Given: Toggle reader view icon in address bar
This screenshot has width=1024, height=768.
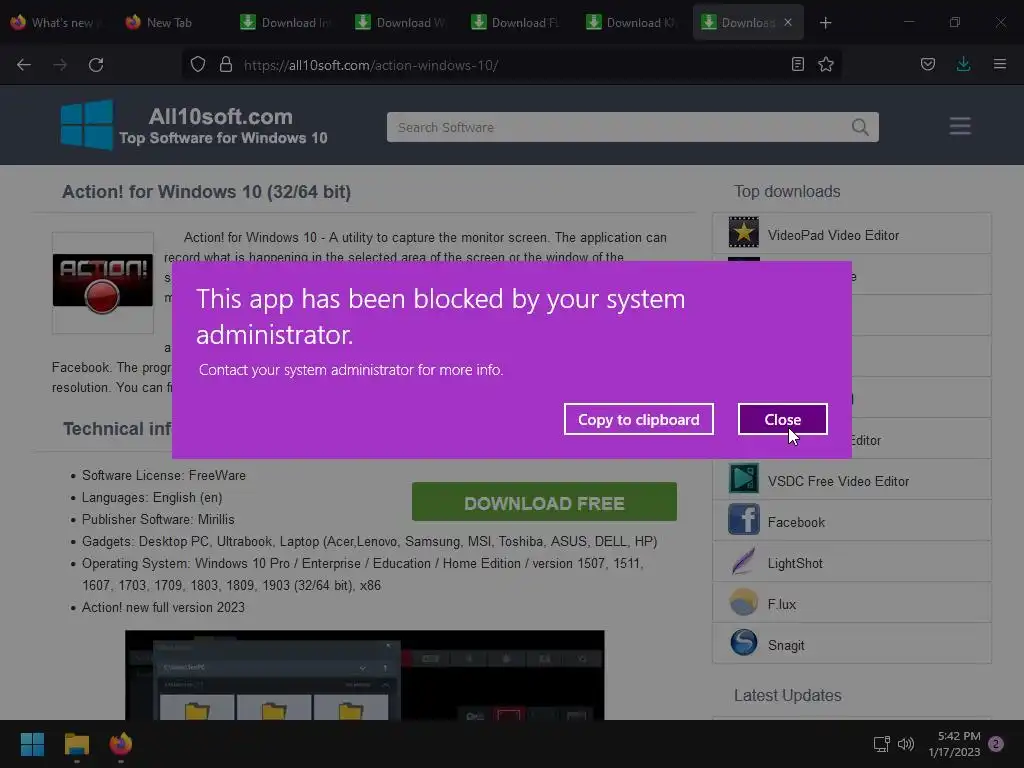Looking at the screenshot, I should coord(797,64).
